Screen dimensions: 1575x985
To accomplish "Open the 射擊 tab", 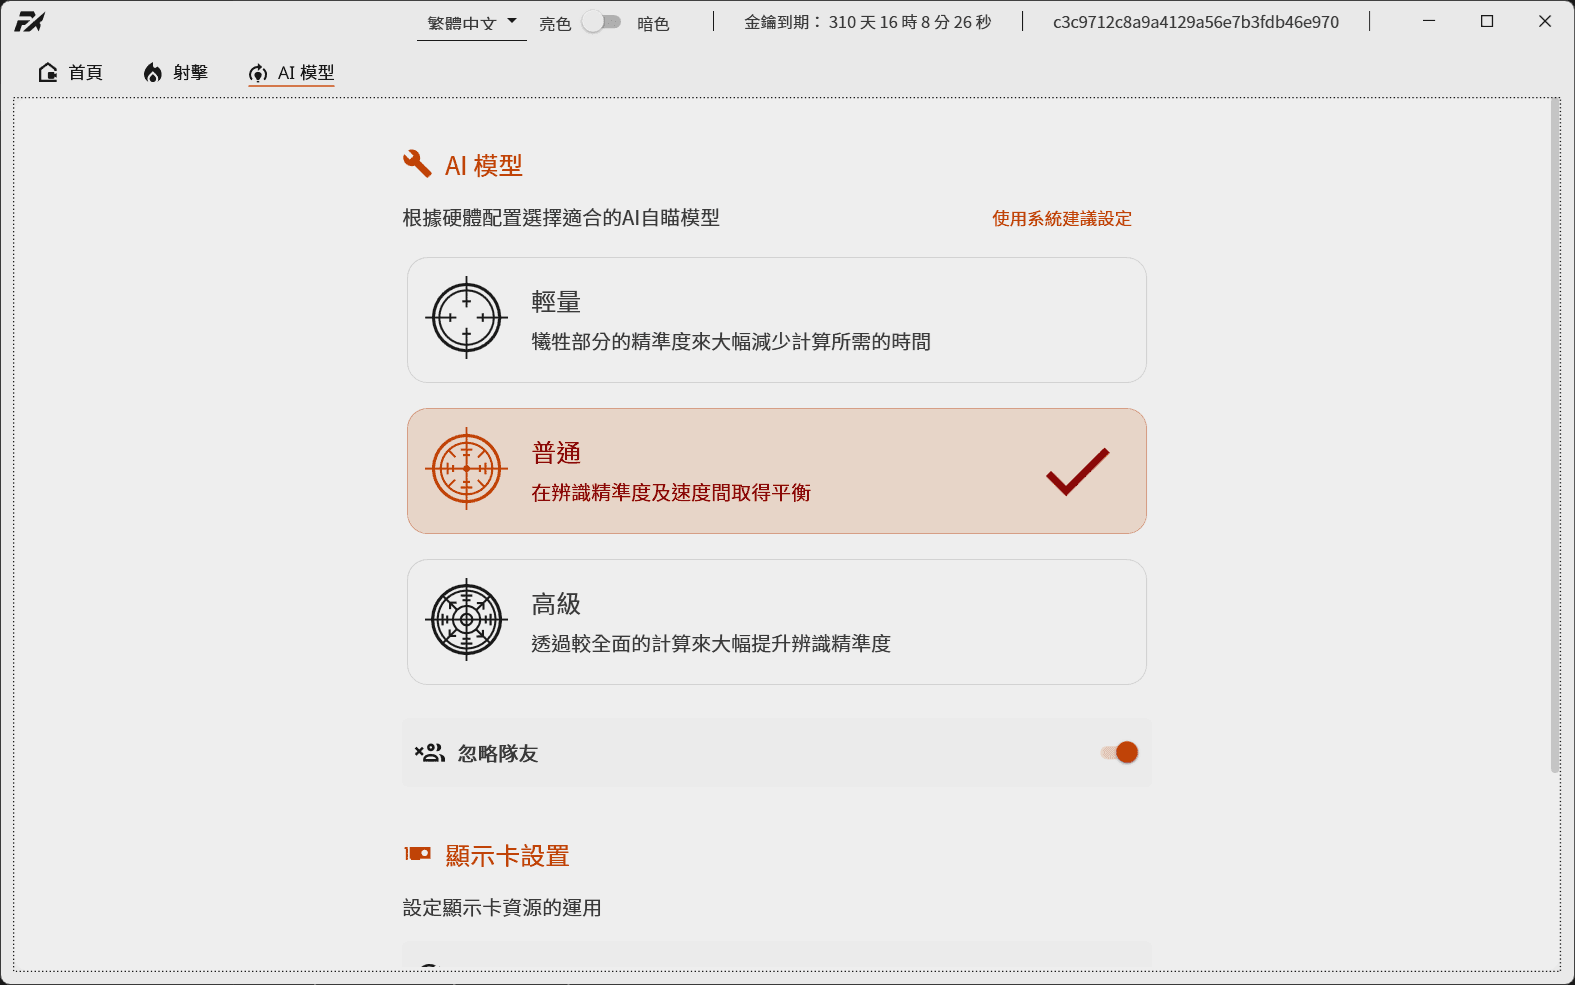I will click(x=176, y=72).
